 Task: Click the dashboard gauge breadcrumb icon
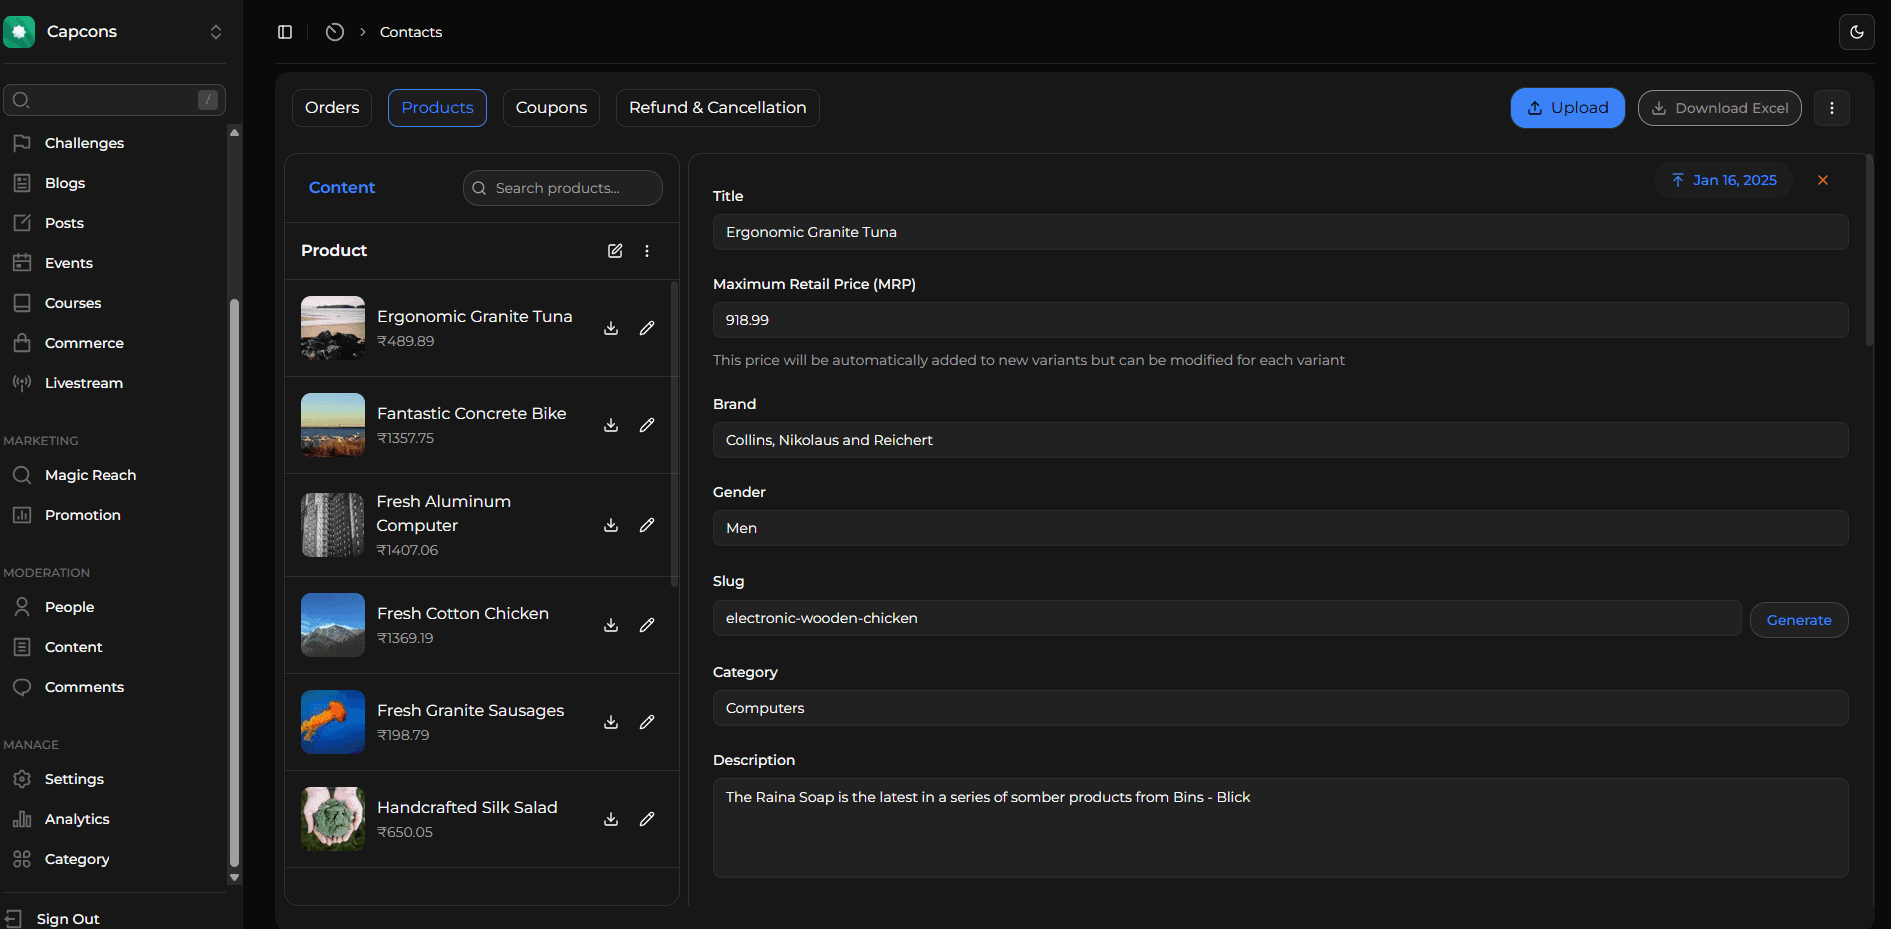tap(335, 32)
